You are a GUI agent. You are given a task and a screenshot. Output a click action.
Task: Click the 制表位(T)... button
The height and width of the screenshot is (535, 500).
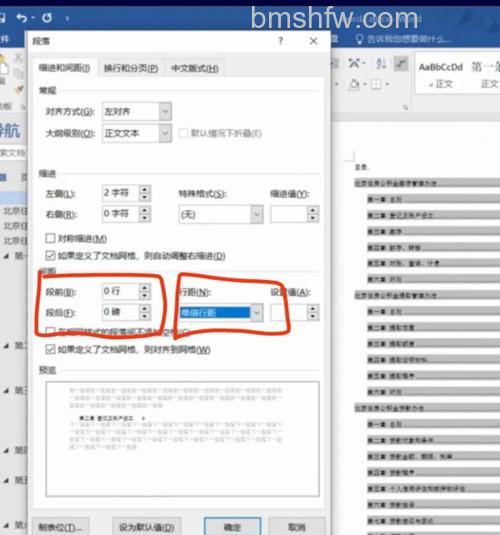[60, 526]
